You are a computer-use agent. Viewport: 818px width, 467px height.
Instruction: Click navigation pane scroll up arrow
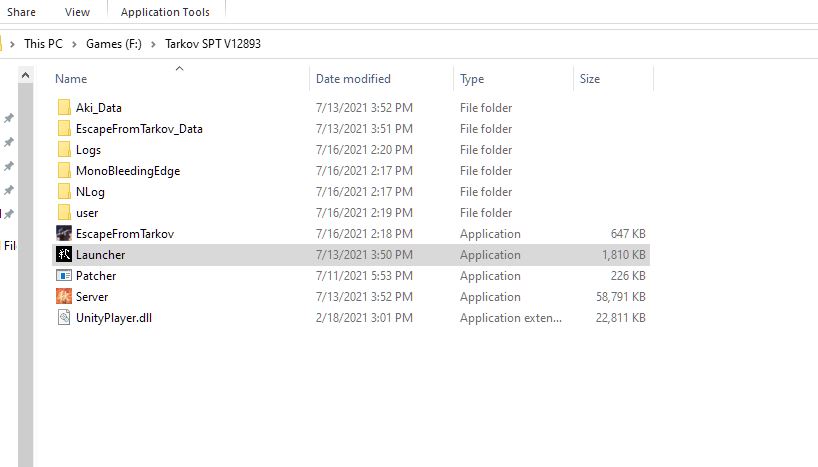pyautogui.click(x=26, y=76)
